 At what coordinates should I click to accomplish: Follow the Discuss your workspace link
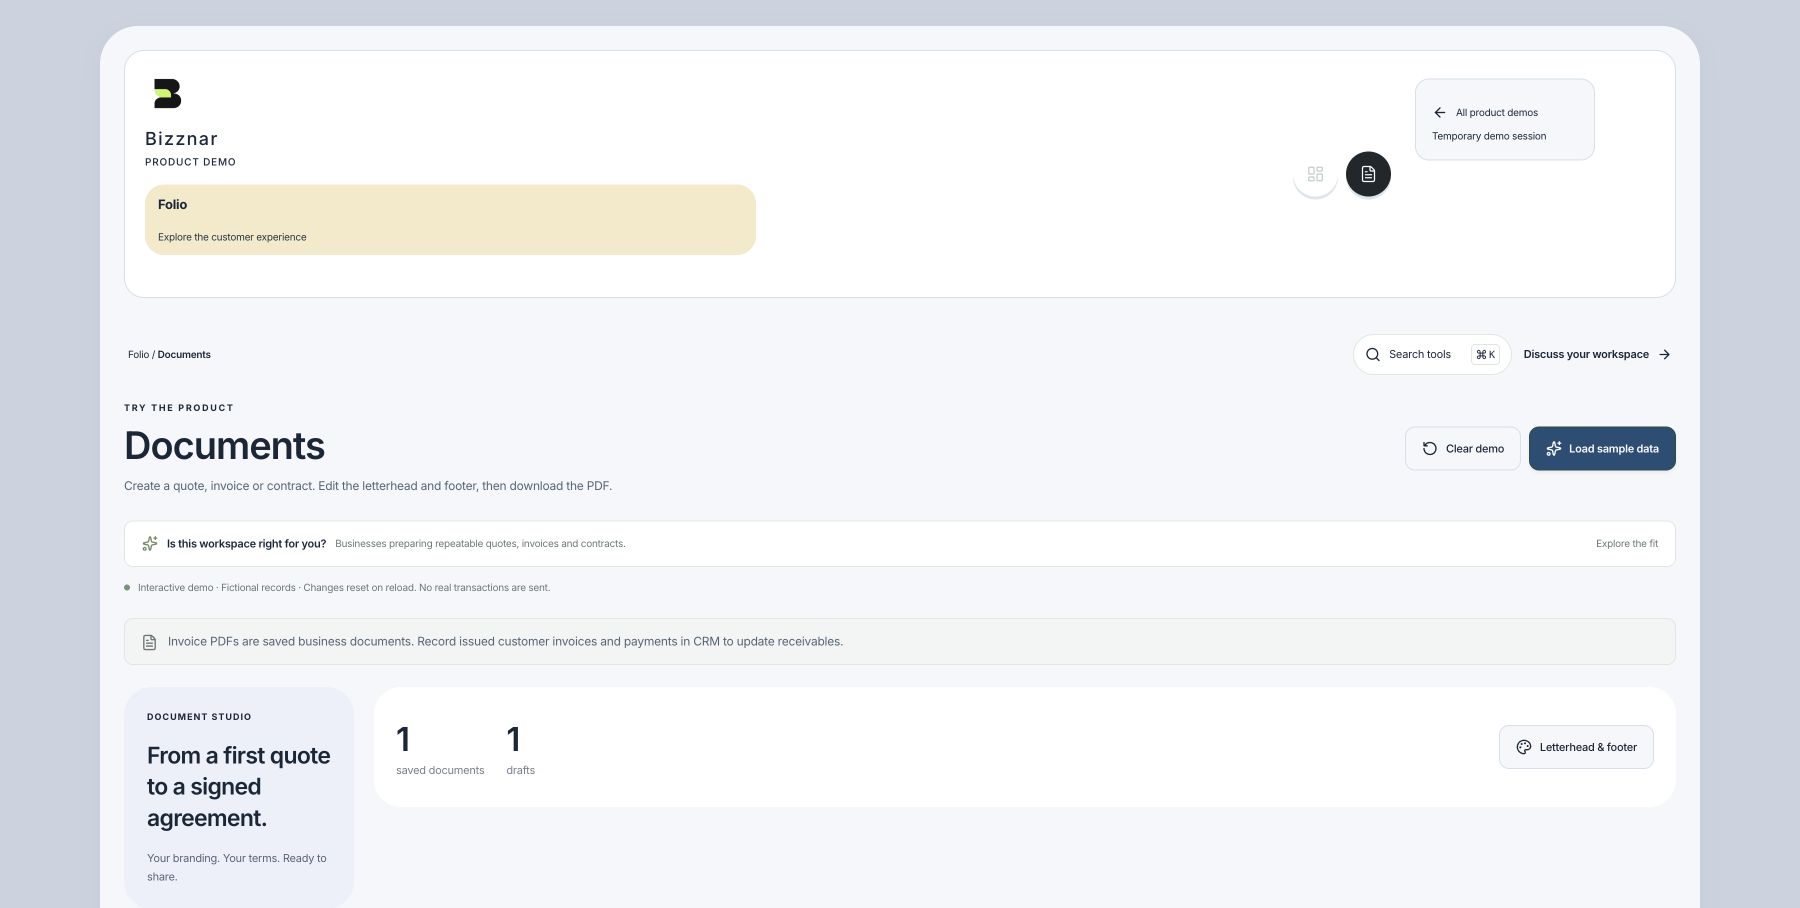coord(1597,355)
